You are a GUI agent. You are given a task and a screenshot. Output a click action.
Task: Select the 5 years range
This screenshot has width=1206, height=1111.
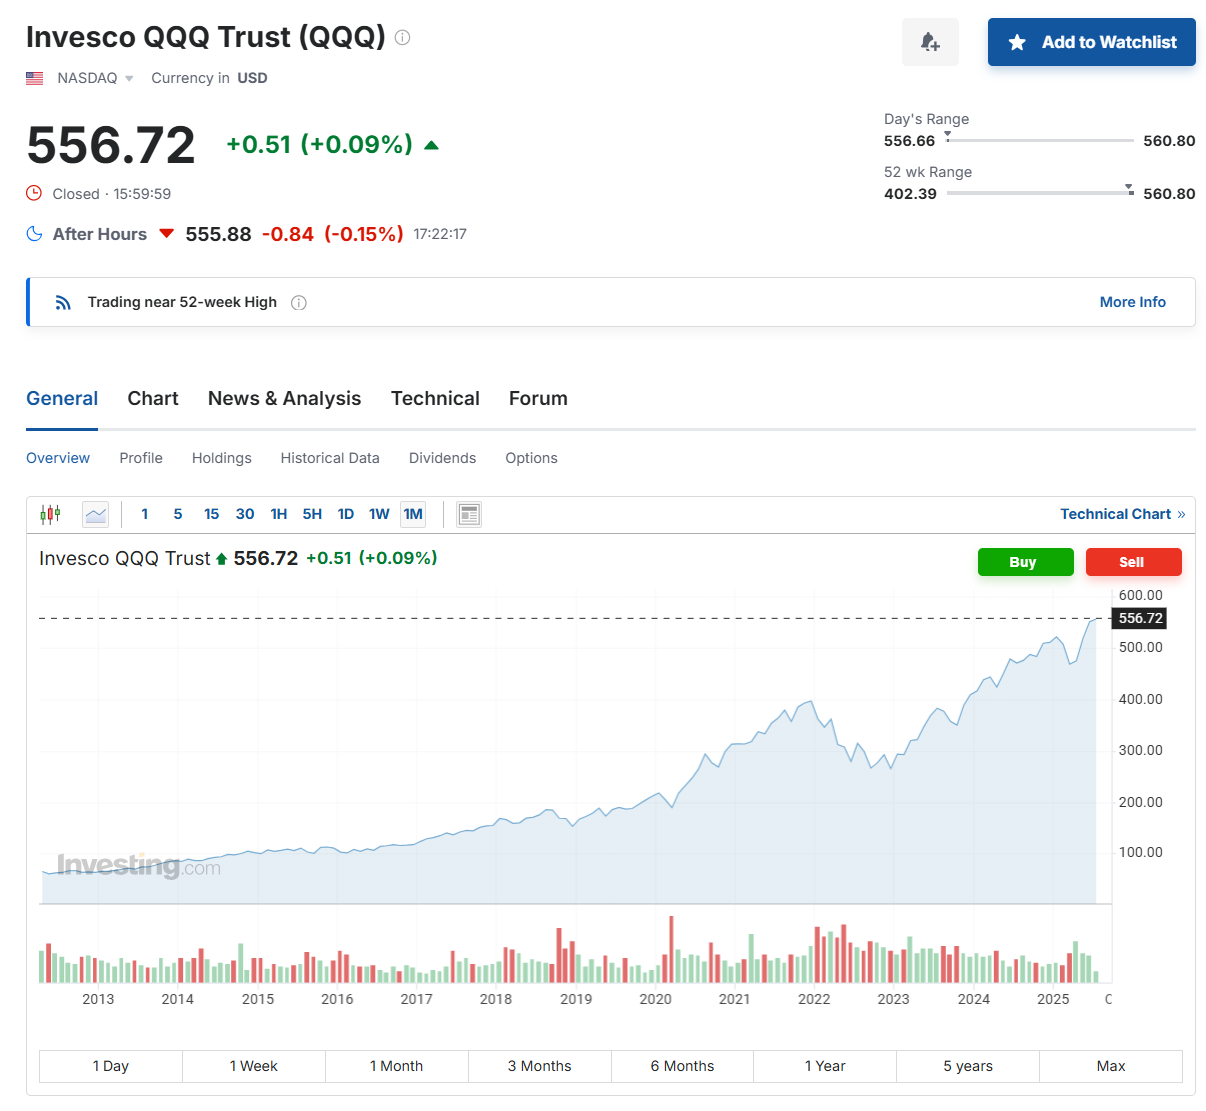pyautogui.click(x=968, y=1066)
